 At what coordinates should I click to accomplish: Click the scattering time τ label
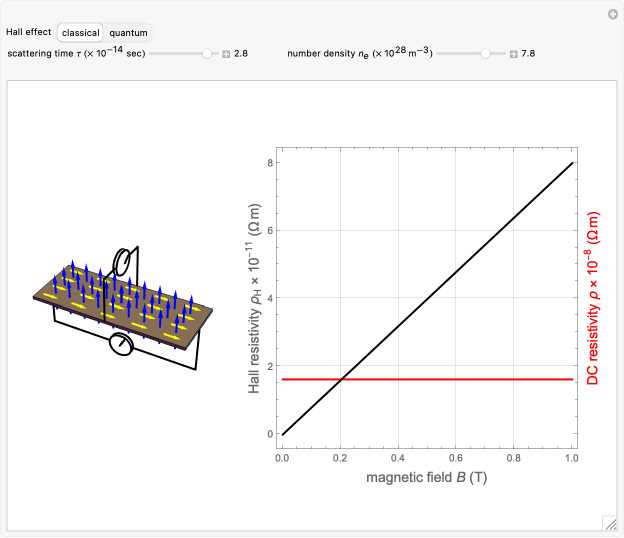point(76,52)
